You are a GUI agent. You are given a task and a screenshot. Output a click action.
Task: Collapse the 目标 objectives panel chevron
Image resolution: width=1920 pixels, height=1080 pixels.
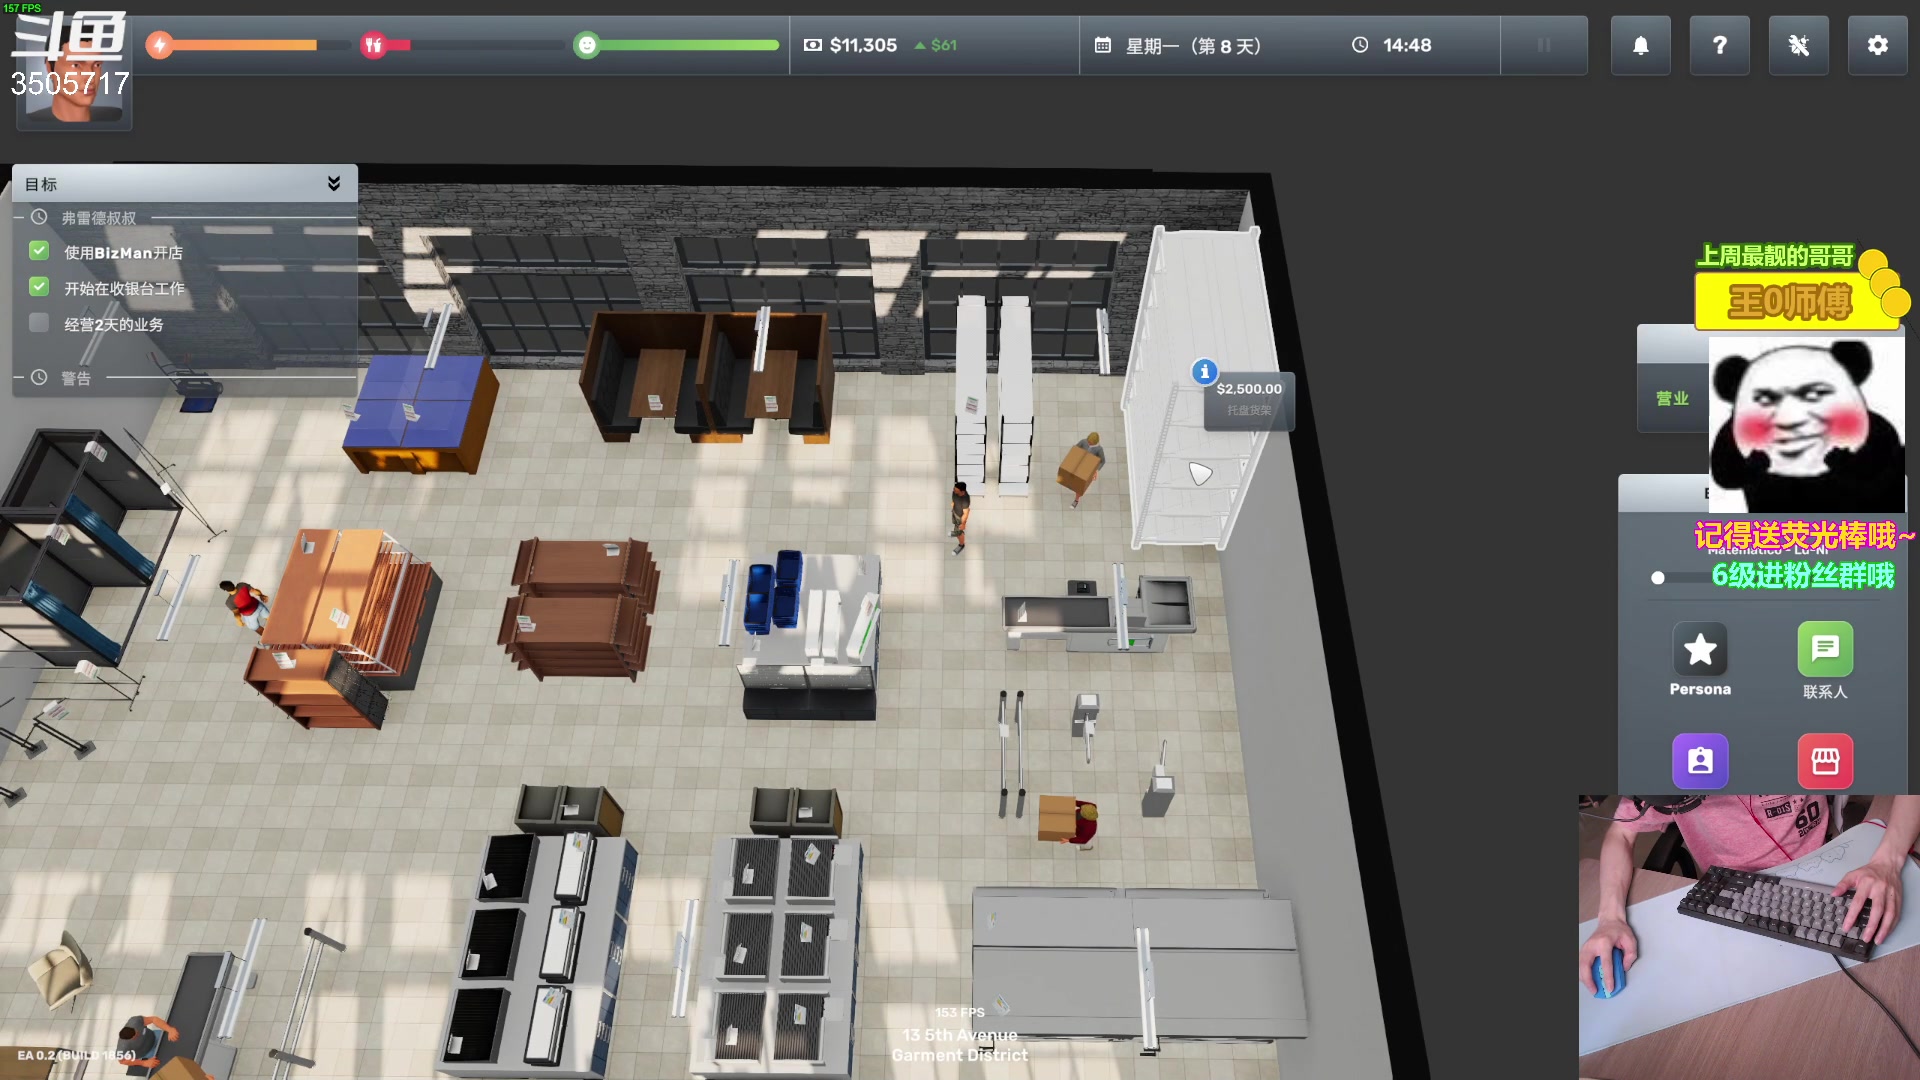click(x=334, y=183)
